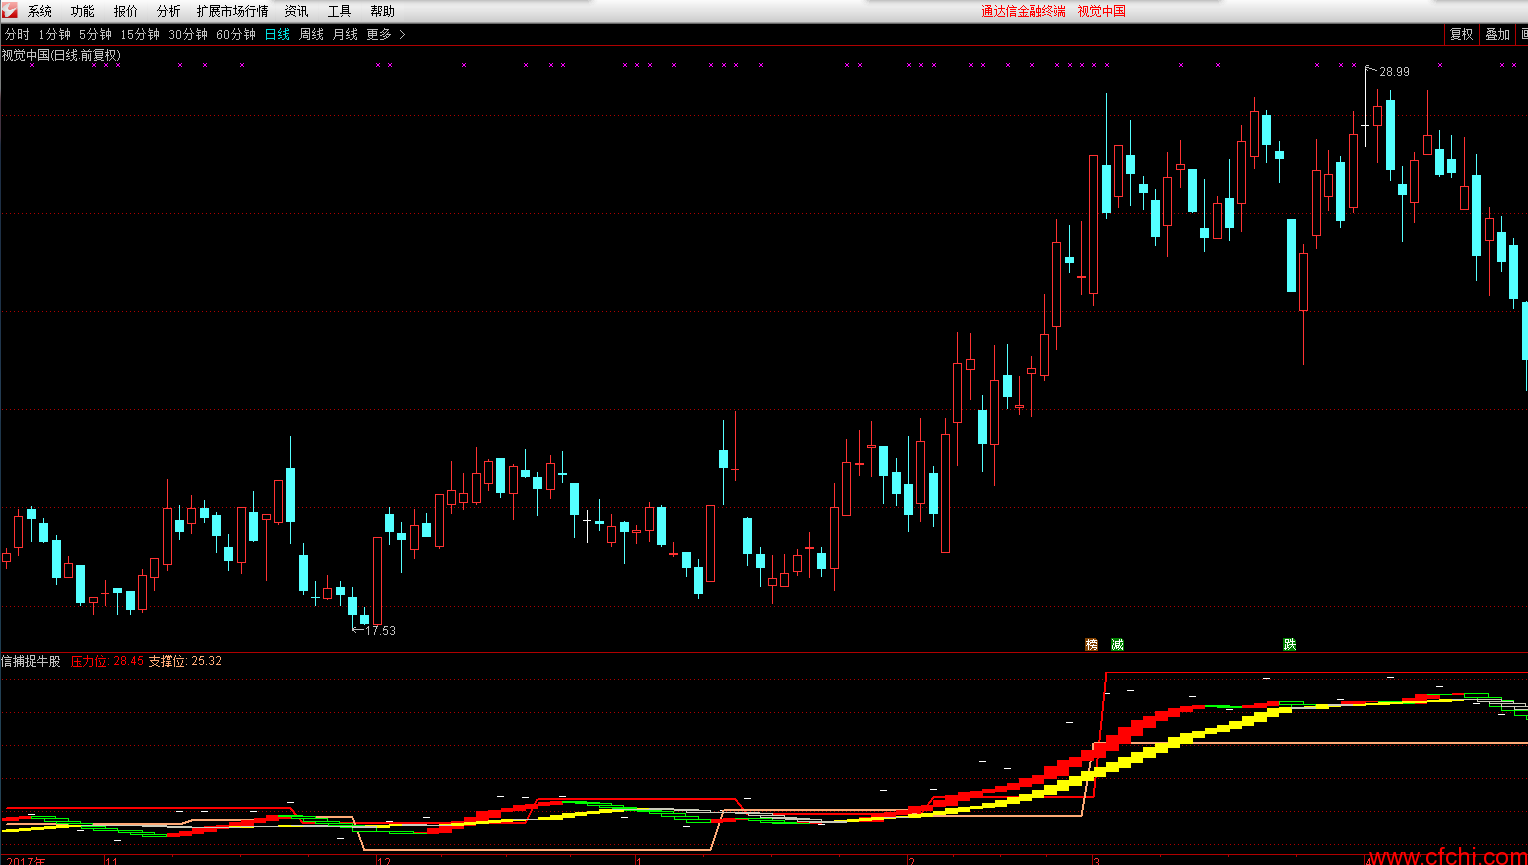Select the 日线 daily period
This screenshot has height=865, width=1528.
click(277, 34)
